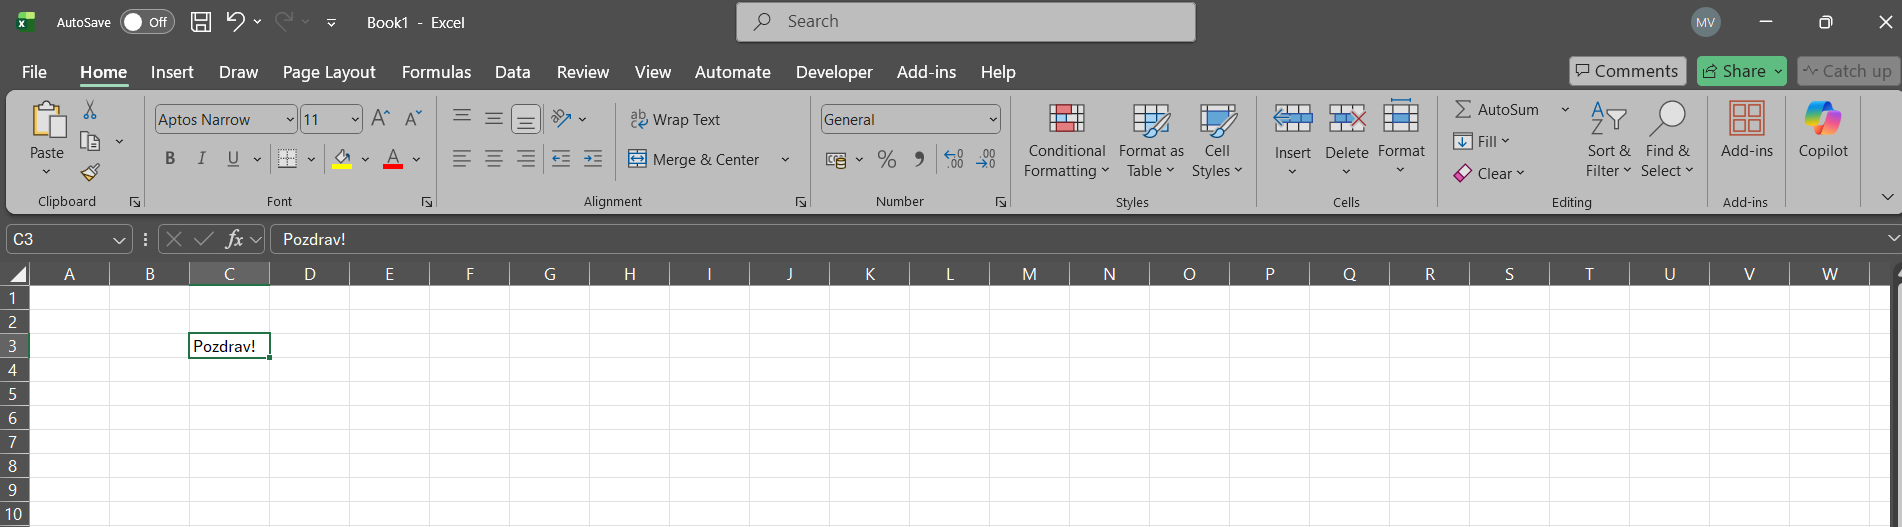Toggle AutoSave switch on
Viewport: 1902px width, 527px height.
pos(147,22)
